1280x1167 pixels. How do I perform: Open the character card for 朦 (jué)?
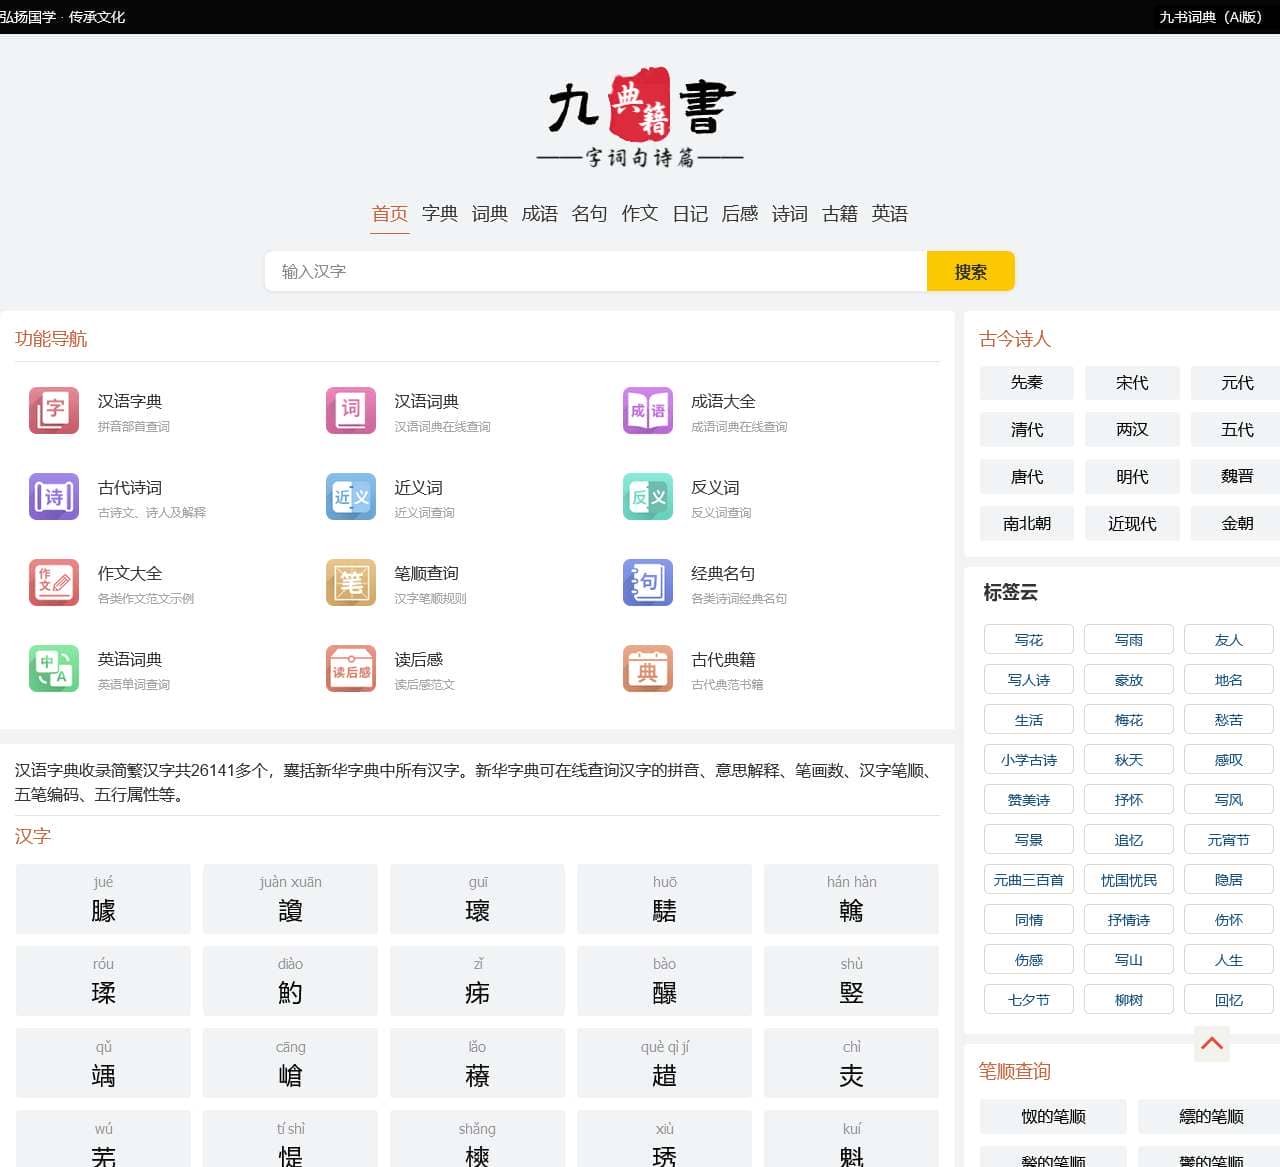(103, 899)
